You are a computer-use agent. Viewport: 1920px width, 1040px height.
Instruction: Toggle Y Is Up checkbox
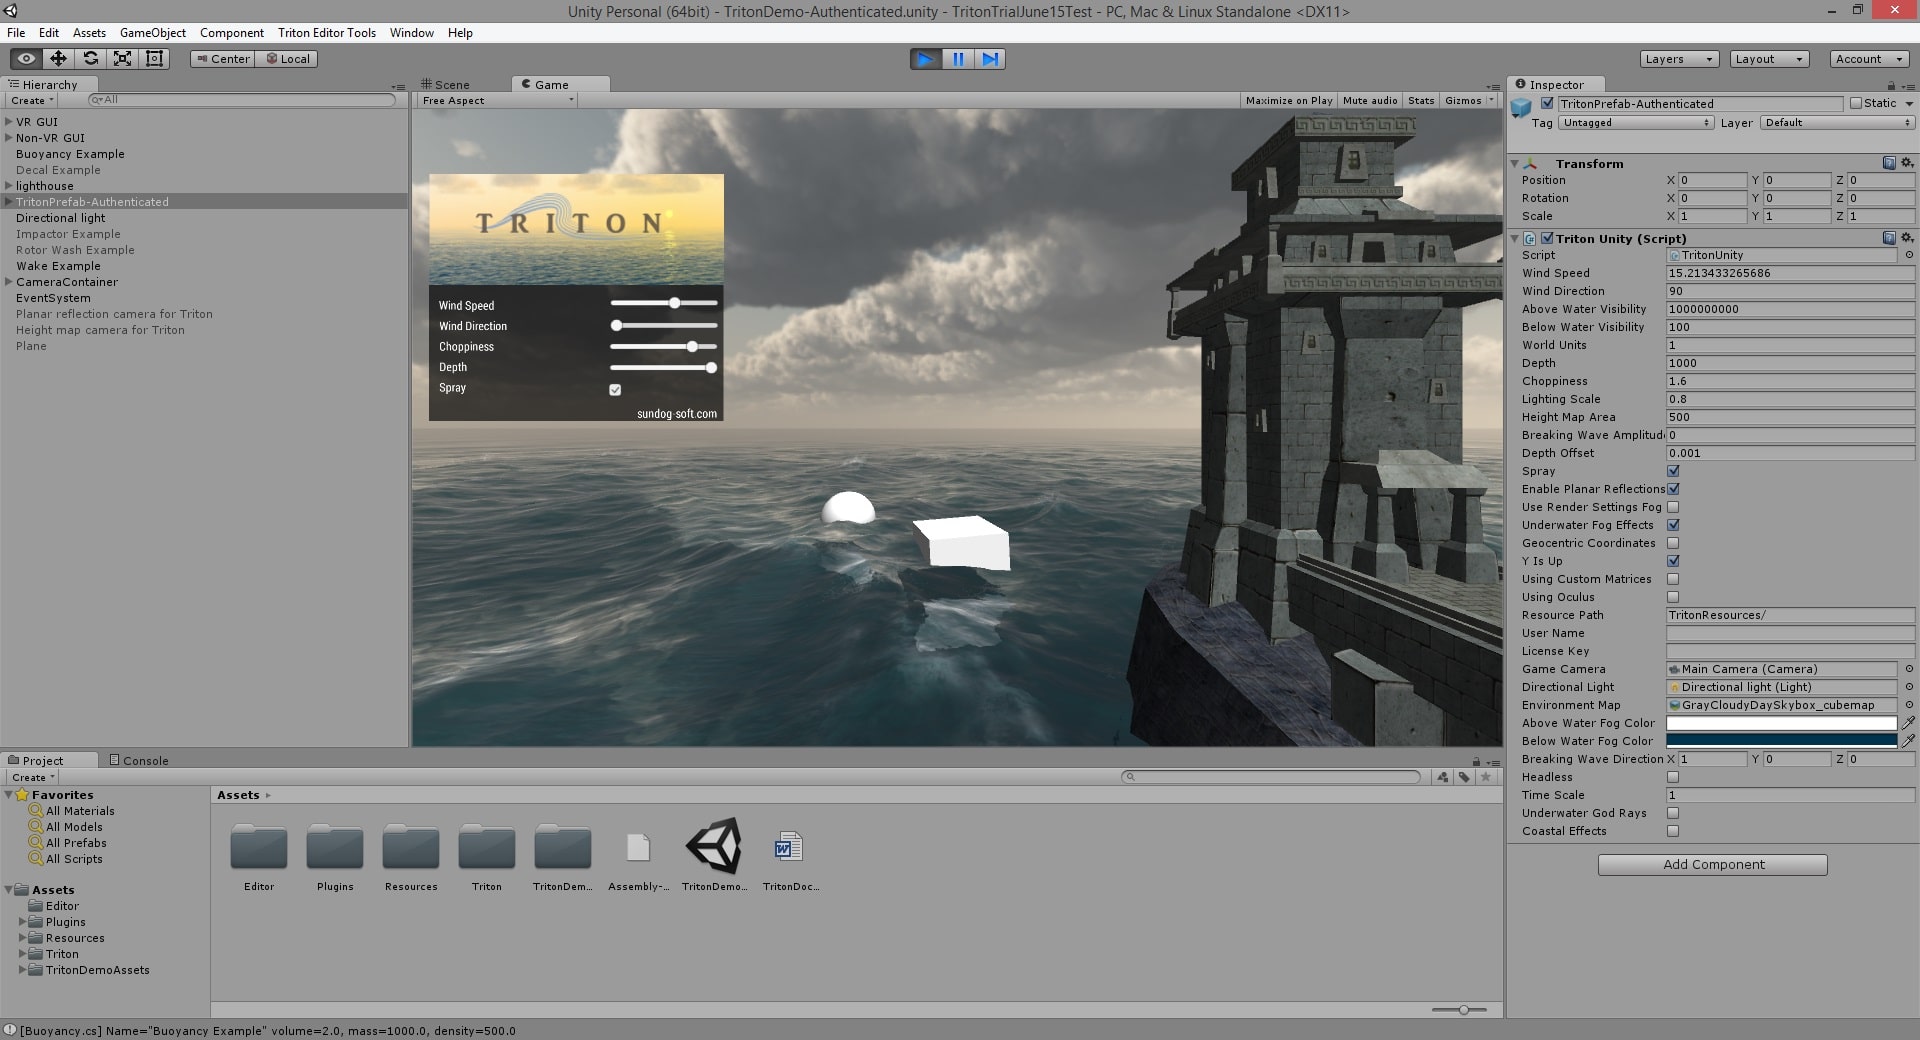point(1673,561)
